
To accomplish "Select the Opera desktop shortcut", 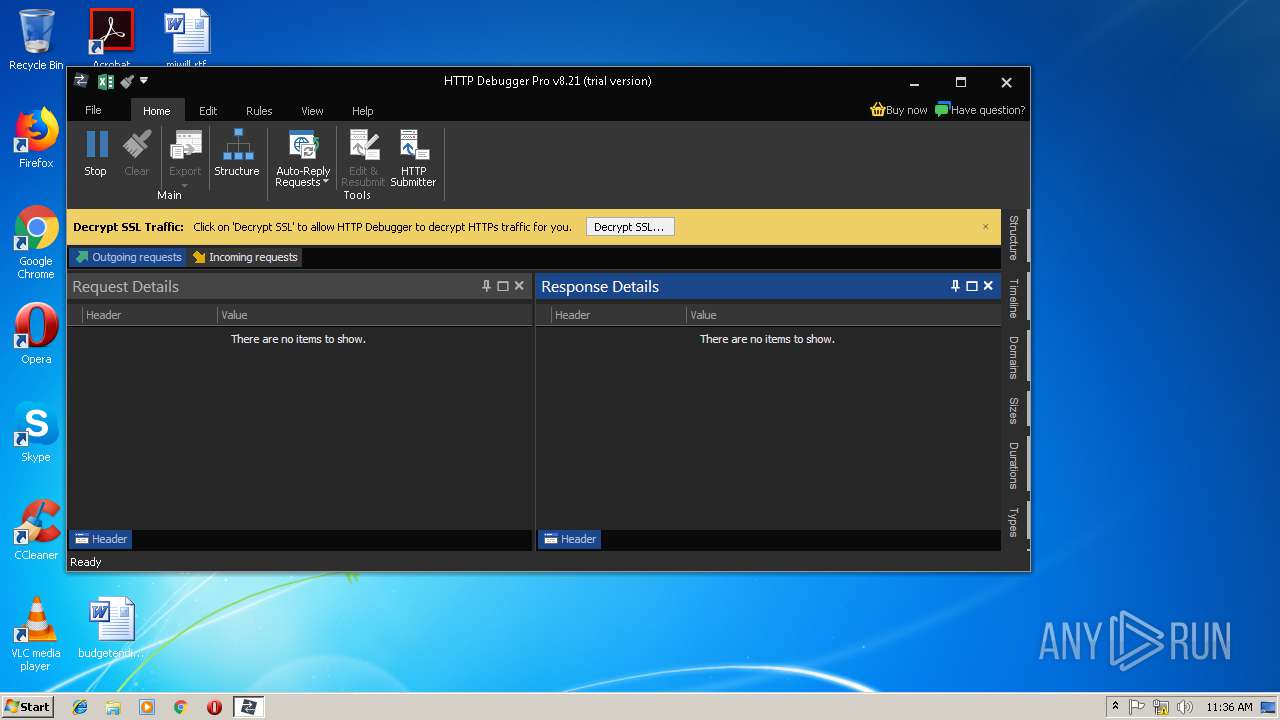I will [x=36, y=333].
